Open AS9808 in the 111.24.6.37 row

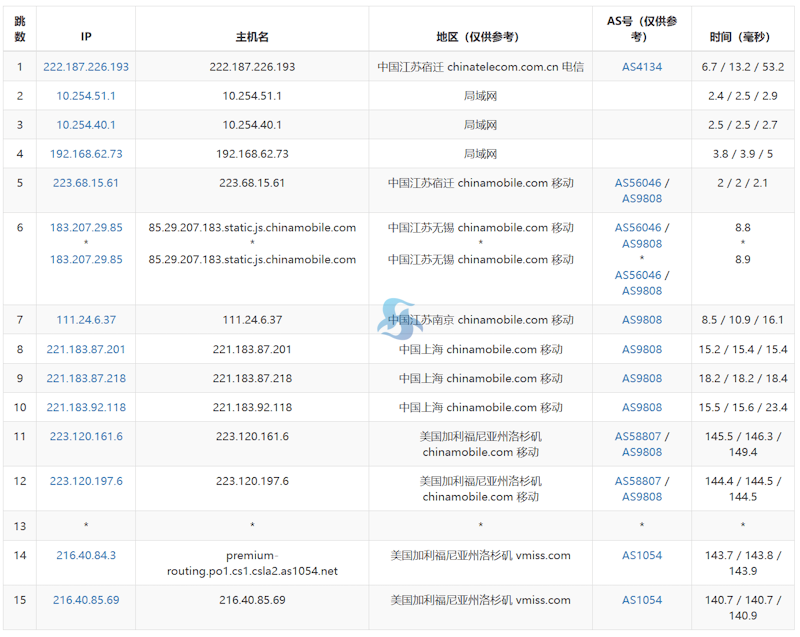click(642, 320)
